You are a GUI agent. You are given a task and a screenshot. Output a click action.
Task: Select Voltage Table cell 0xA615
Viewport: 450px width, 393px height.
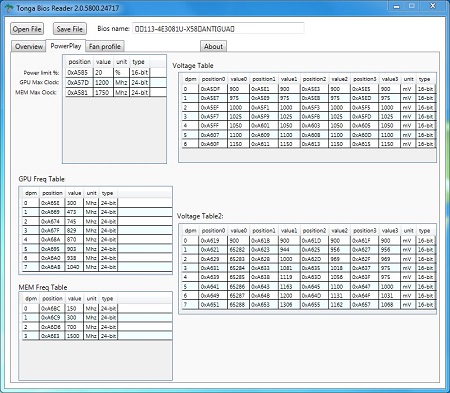coord(365,144)
